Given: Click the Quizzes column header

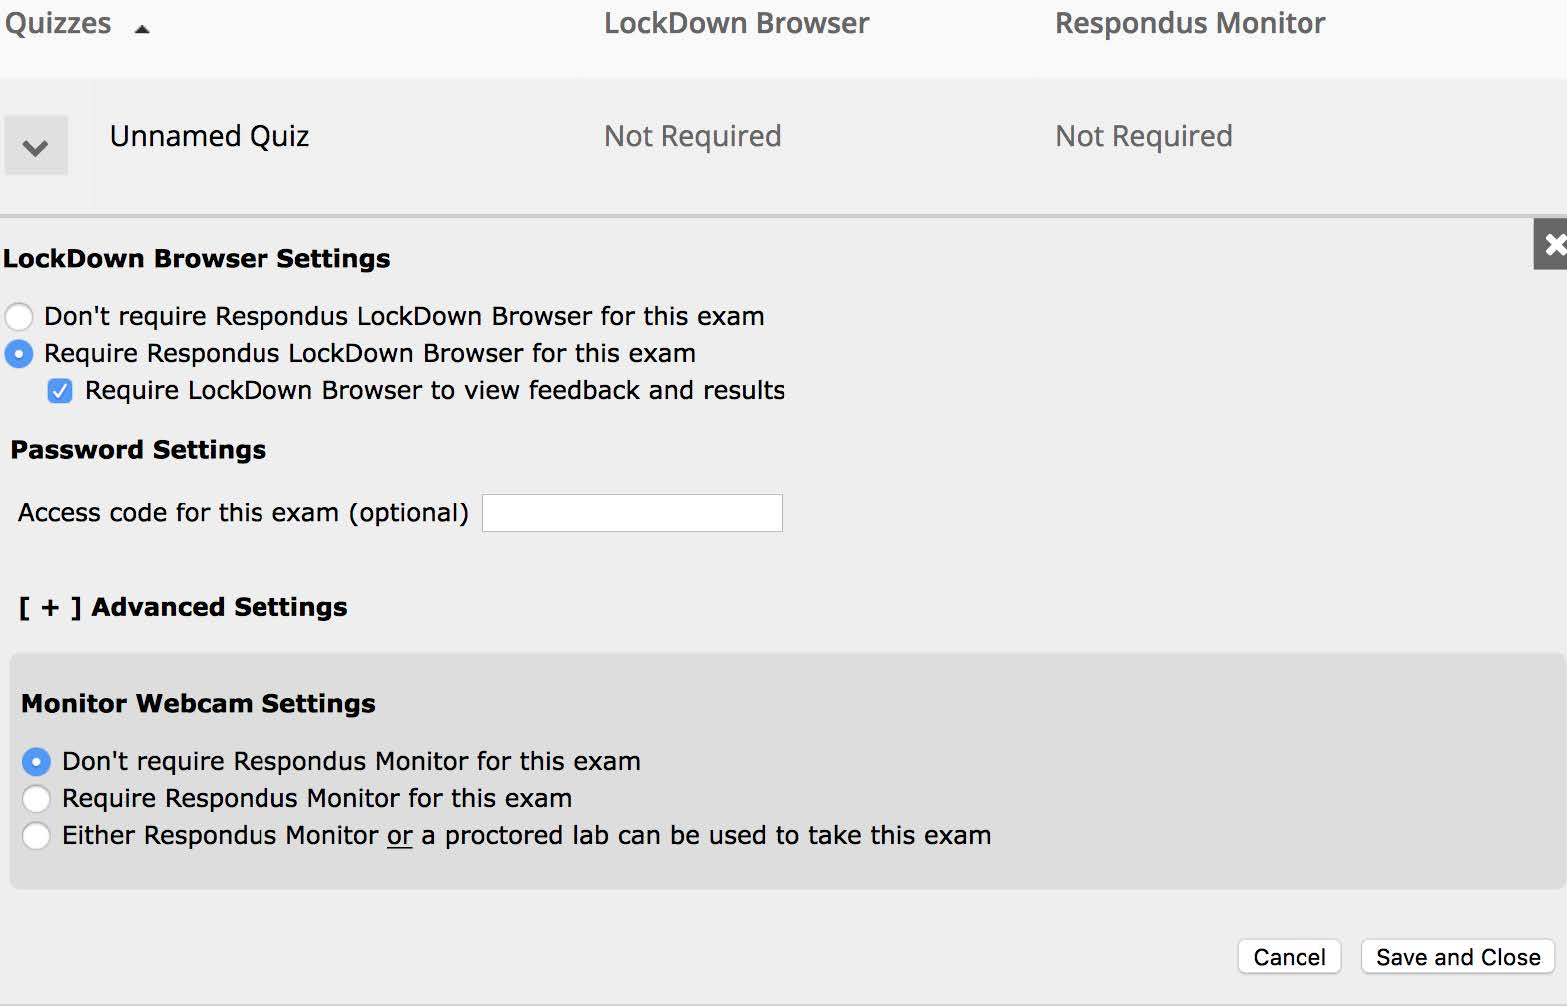Looking at the screenshot, I should (58, 23).
